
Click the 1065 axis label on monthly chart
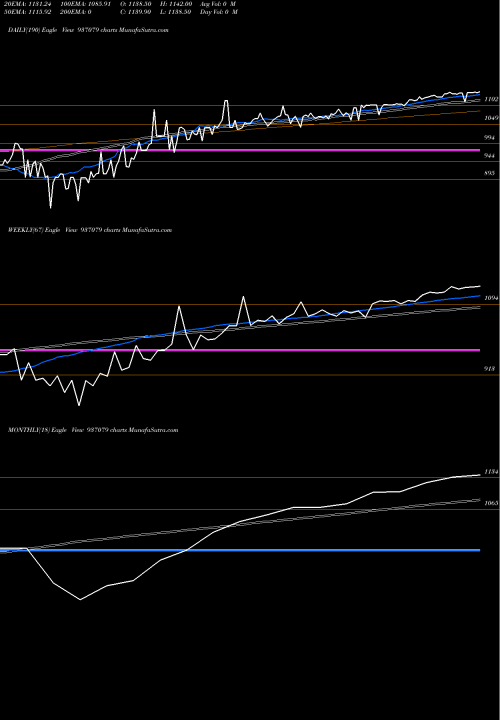click(491, 503)
